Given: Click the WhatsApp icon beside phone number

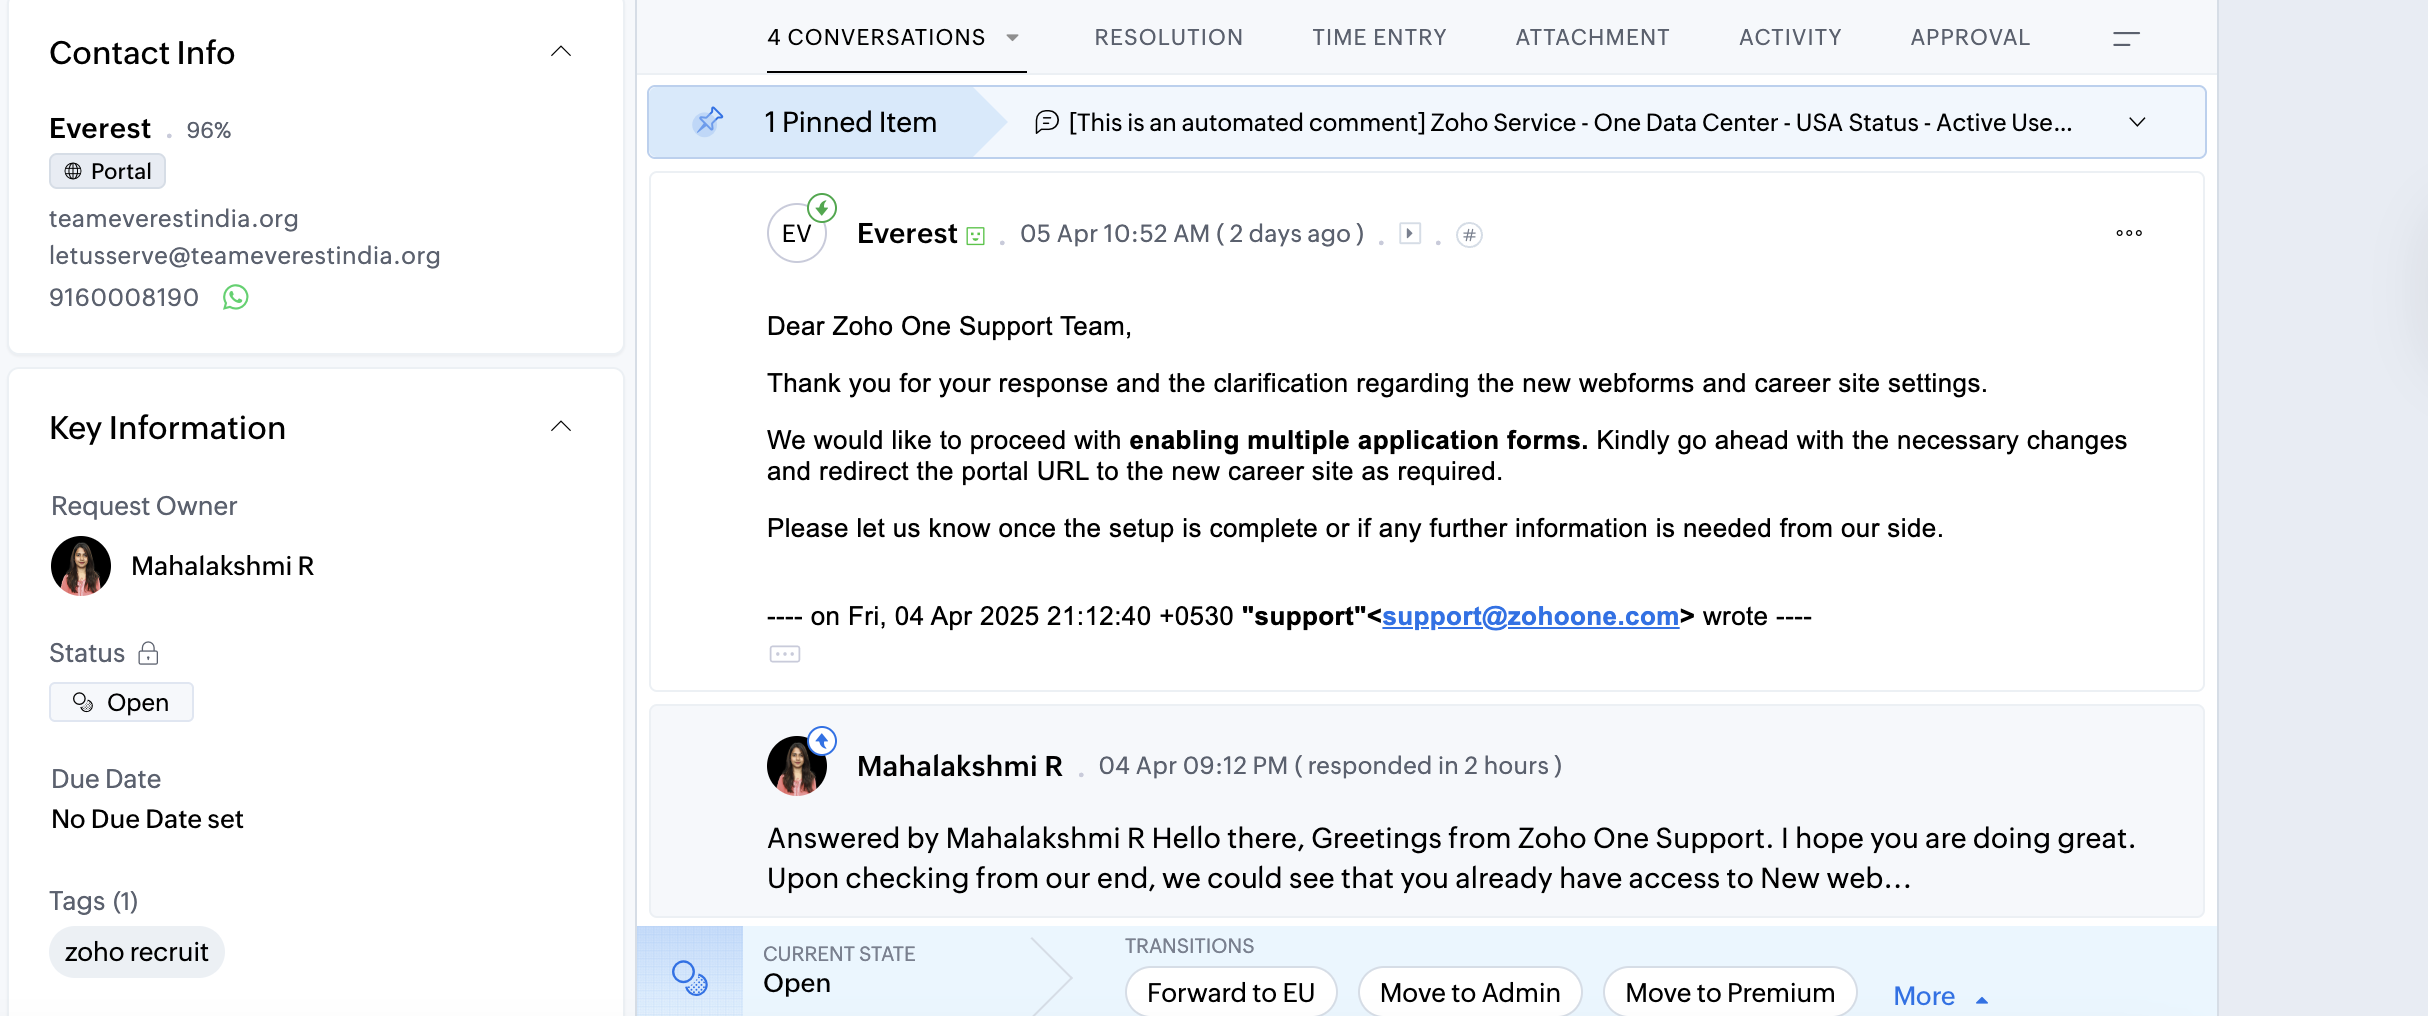Looking at the screenshot, I should point(235,297).
